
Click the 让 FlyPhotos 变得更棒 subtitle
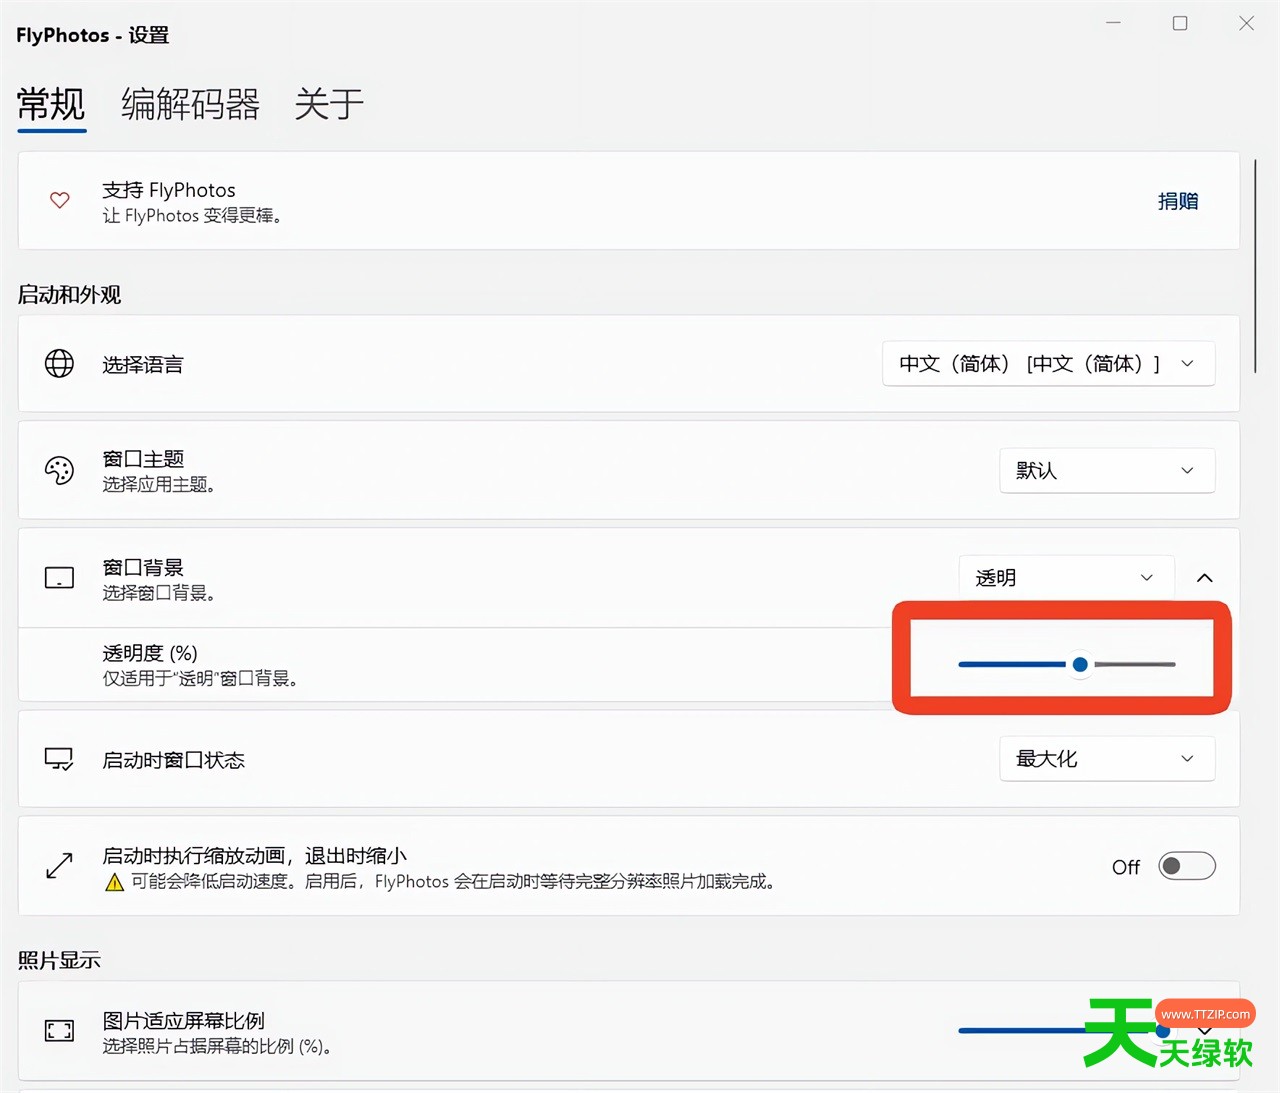(x=192, y=216)
